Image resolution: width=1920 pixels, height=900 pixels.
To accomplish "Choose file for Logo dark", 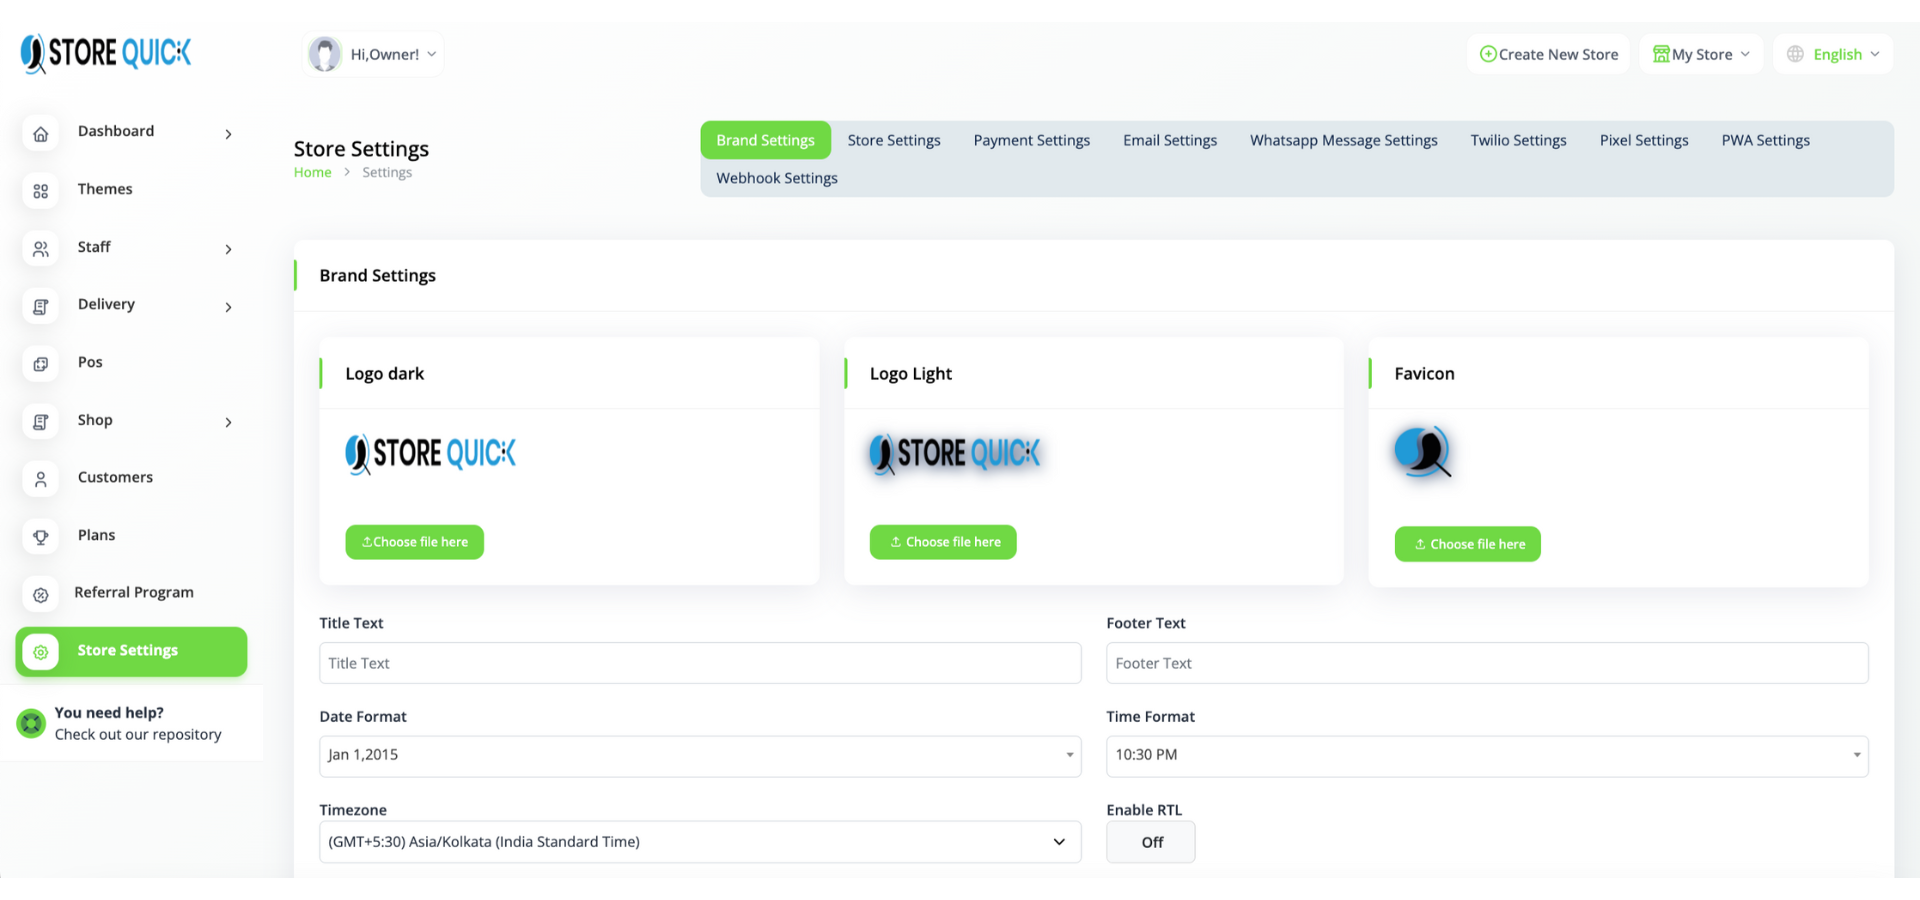I will [414, 542].
